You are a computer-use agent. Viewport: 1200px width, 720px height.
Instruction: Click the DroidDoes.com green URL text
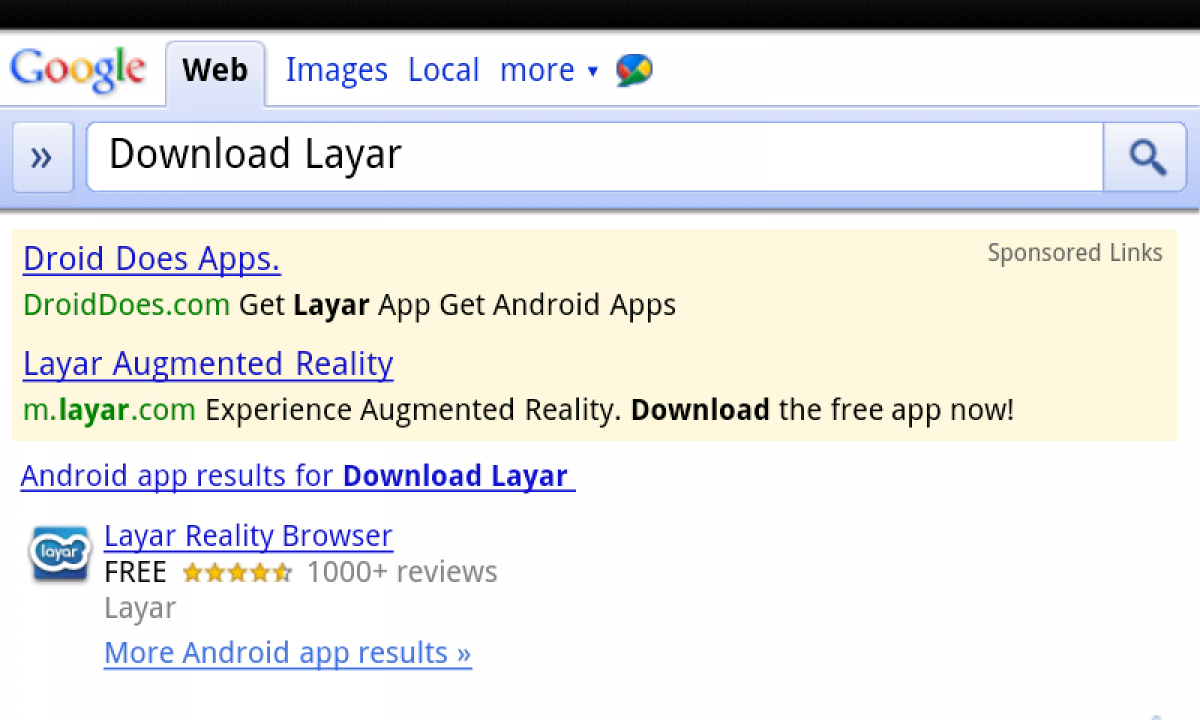126,305
